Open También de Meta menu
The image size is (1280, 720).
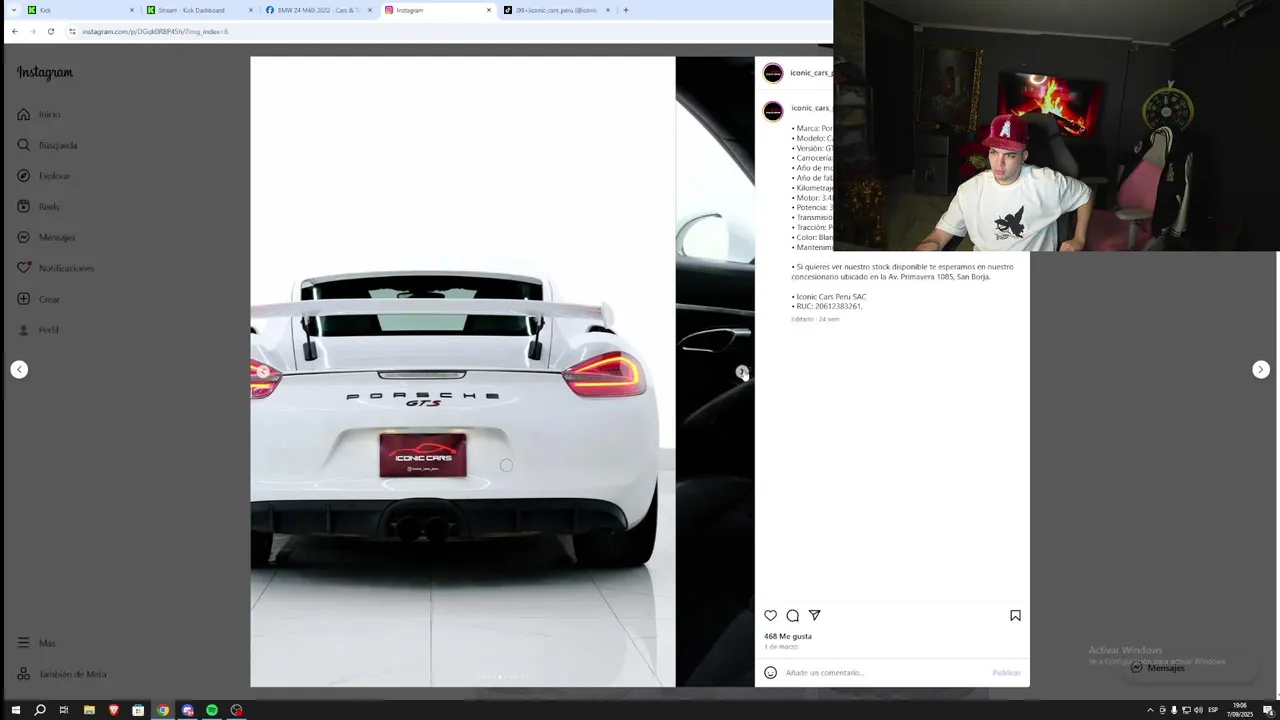(61, 674)
